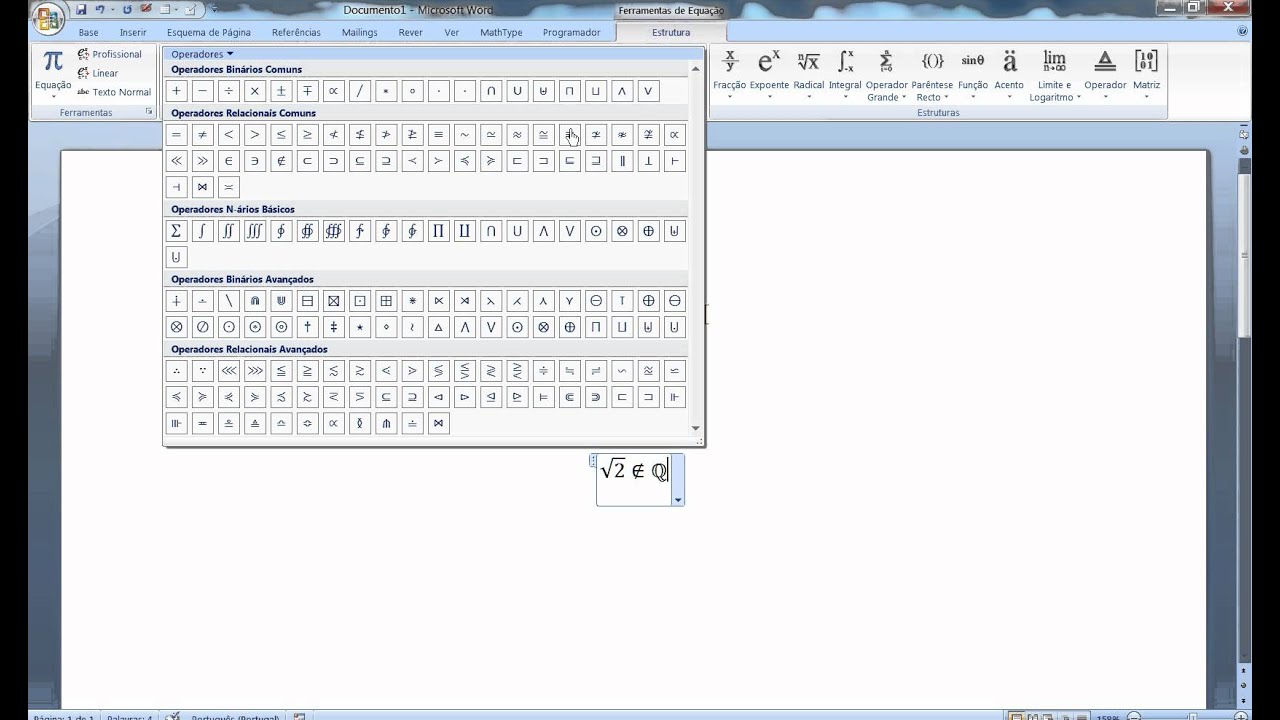
Task: Toggle Texto Normal in equation tools
Action: 114,92
